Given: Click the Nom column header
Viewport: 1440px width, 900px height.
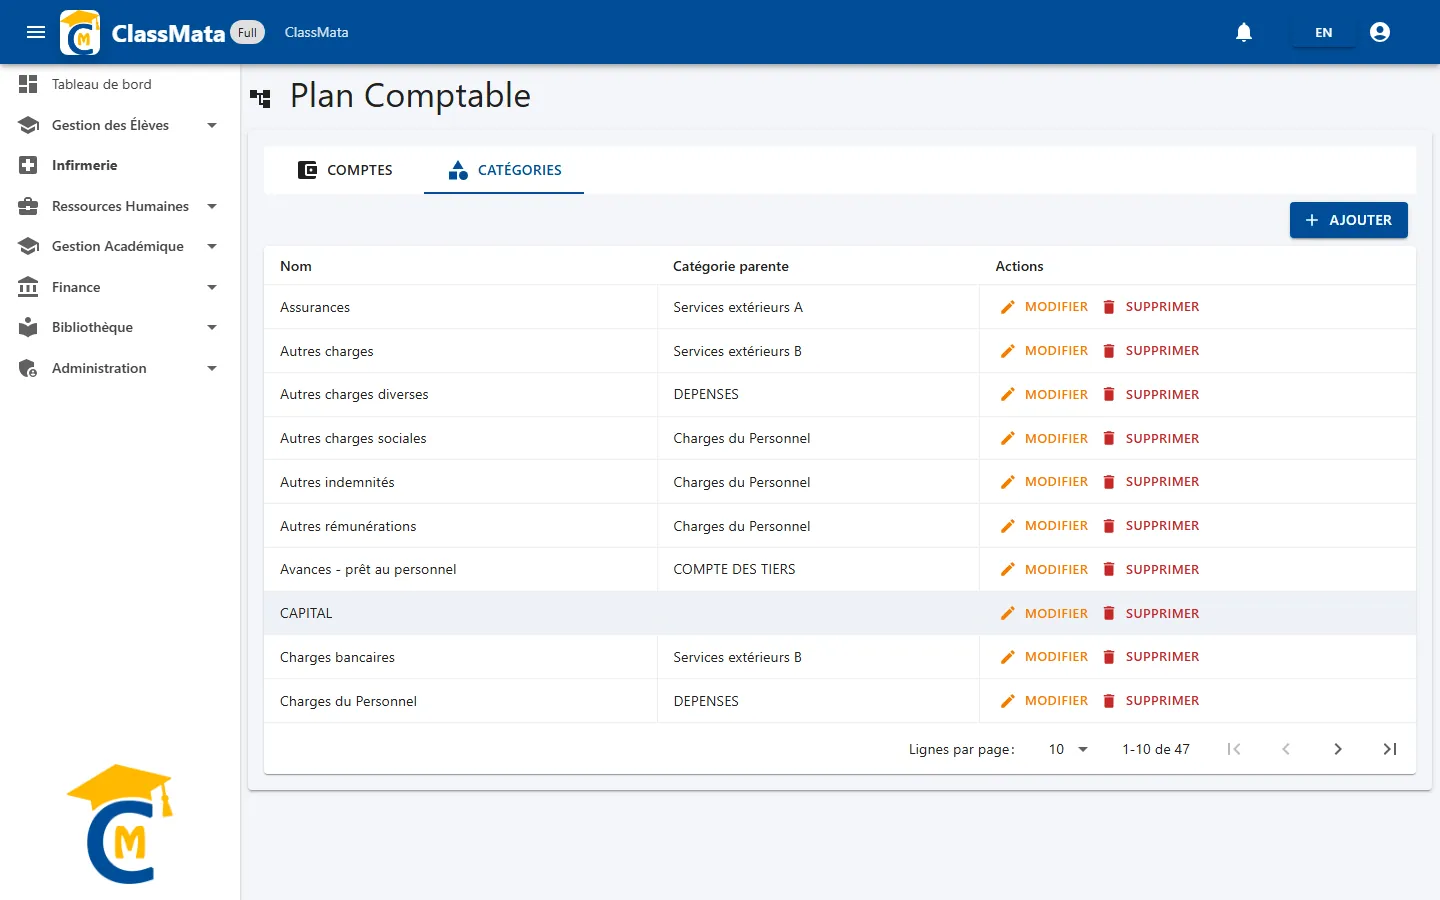Looking at the screenshot, I should 296,266.
